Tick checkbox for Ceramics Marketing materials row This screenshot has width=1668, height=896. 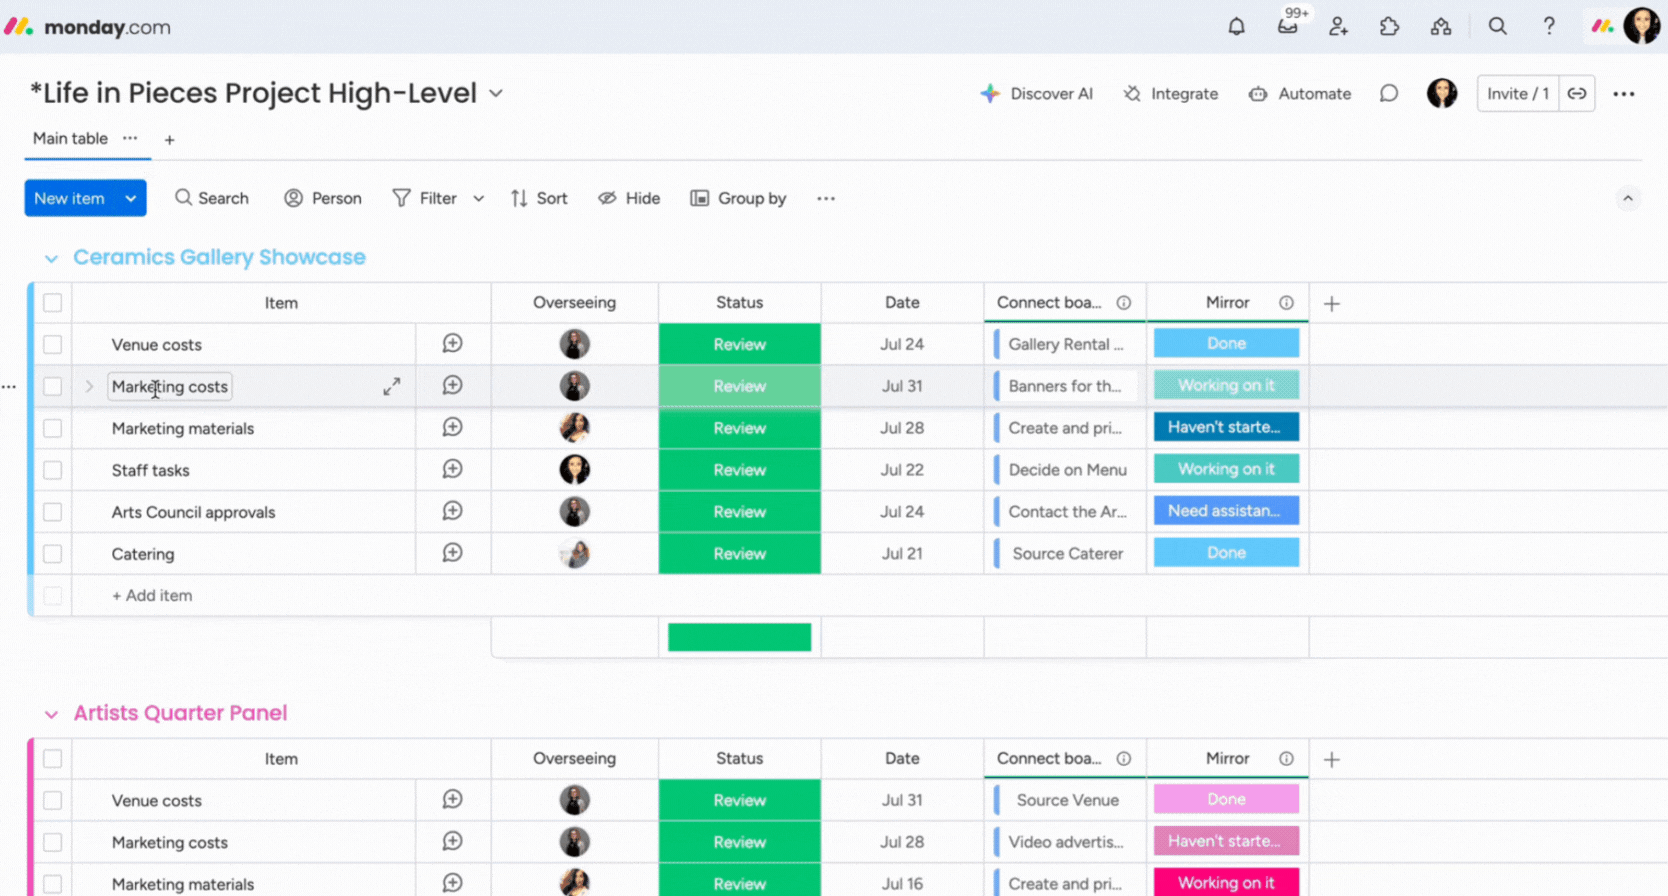click(x=53, y=428)
